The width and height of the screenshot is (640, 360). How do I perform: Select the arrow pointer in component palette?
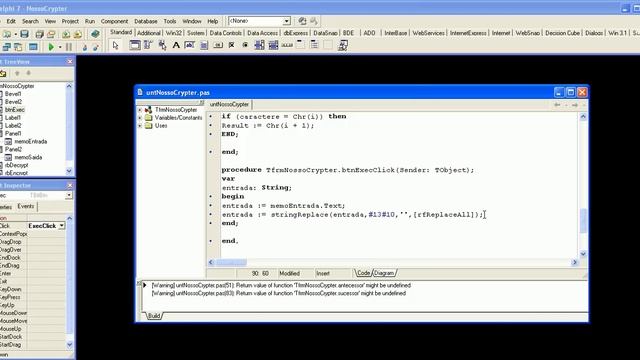[x=116, y=45]
